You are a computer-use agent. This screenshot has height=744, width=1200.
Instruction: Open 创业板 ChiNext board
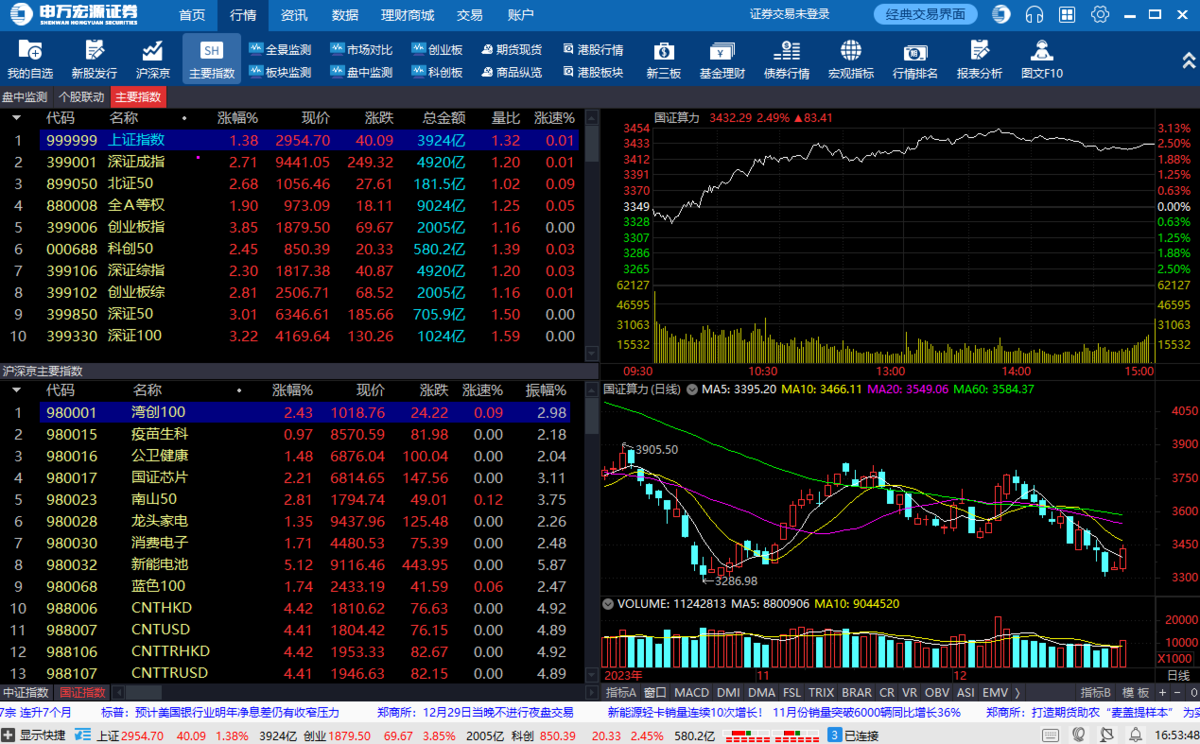coord(437,49)
